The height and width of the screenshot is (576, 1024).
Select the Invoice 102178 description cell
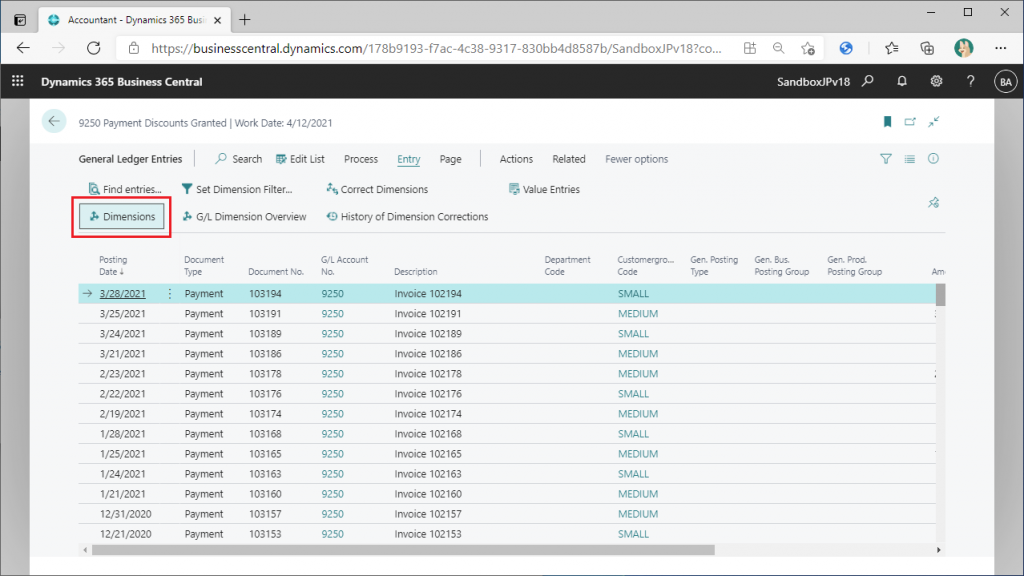[x=428, y=374]
